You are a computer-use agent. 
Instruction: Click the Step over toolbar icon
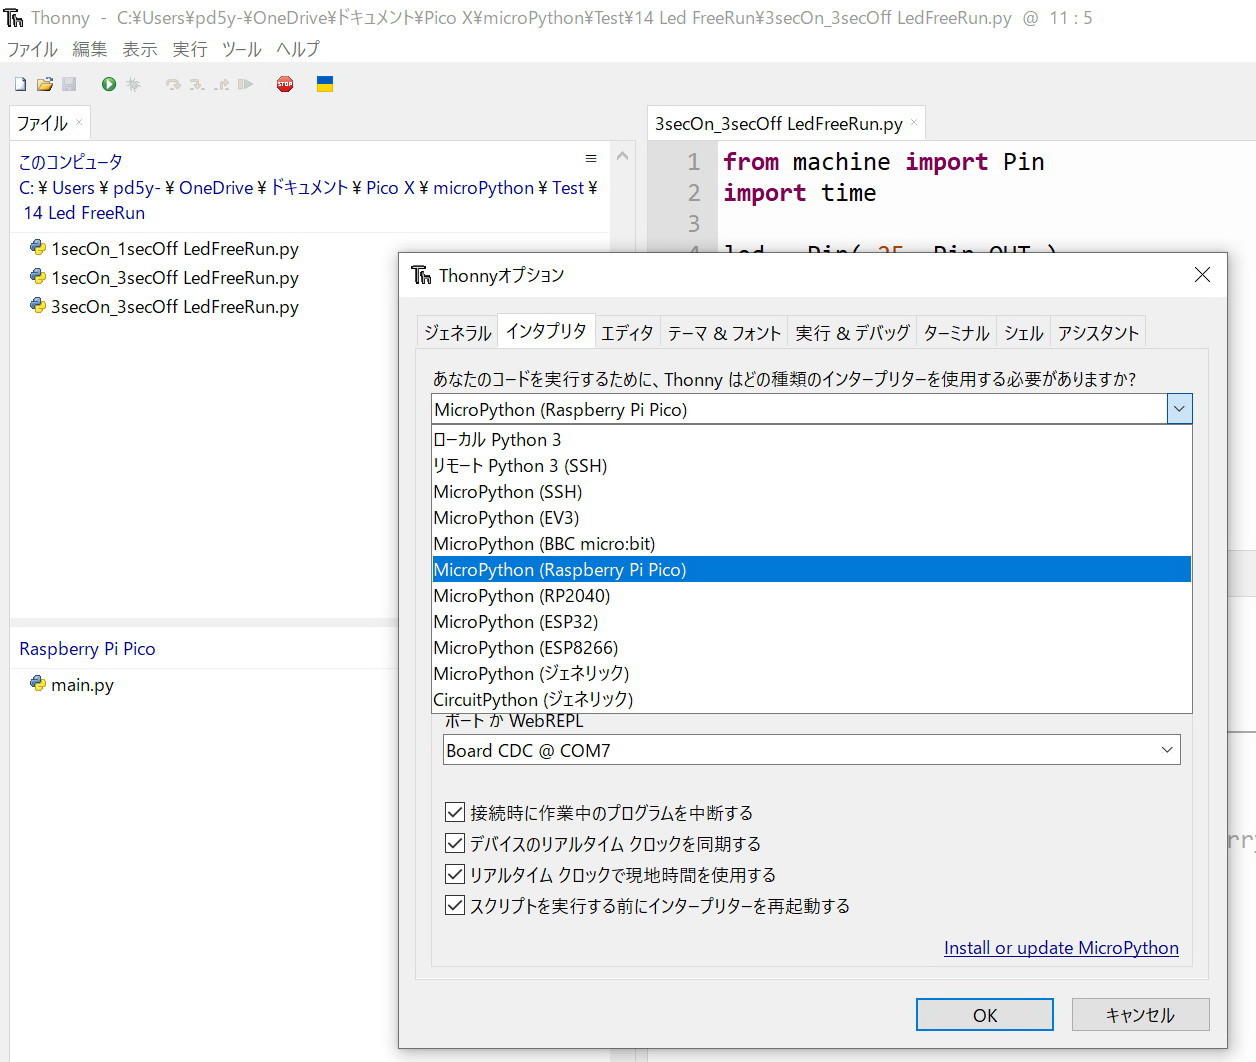click(x=173, y=85)
